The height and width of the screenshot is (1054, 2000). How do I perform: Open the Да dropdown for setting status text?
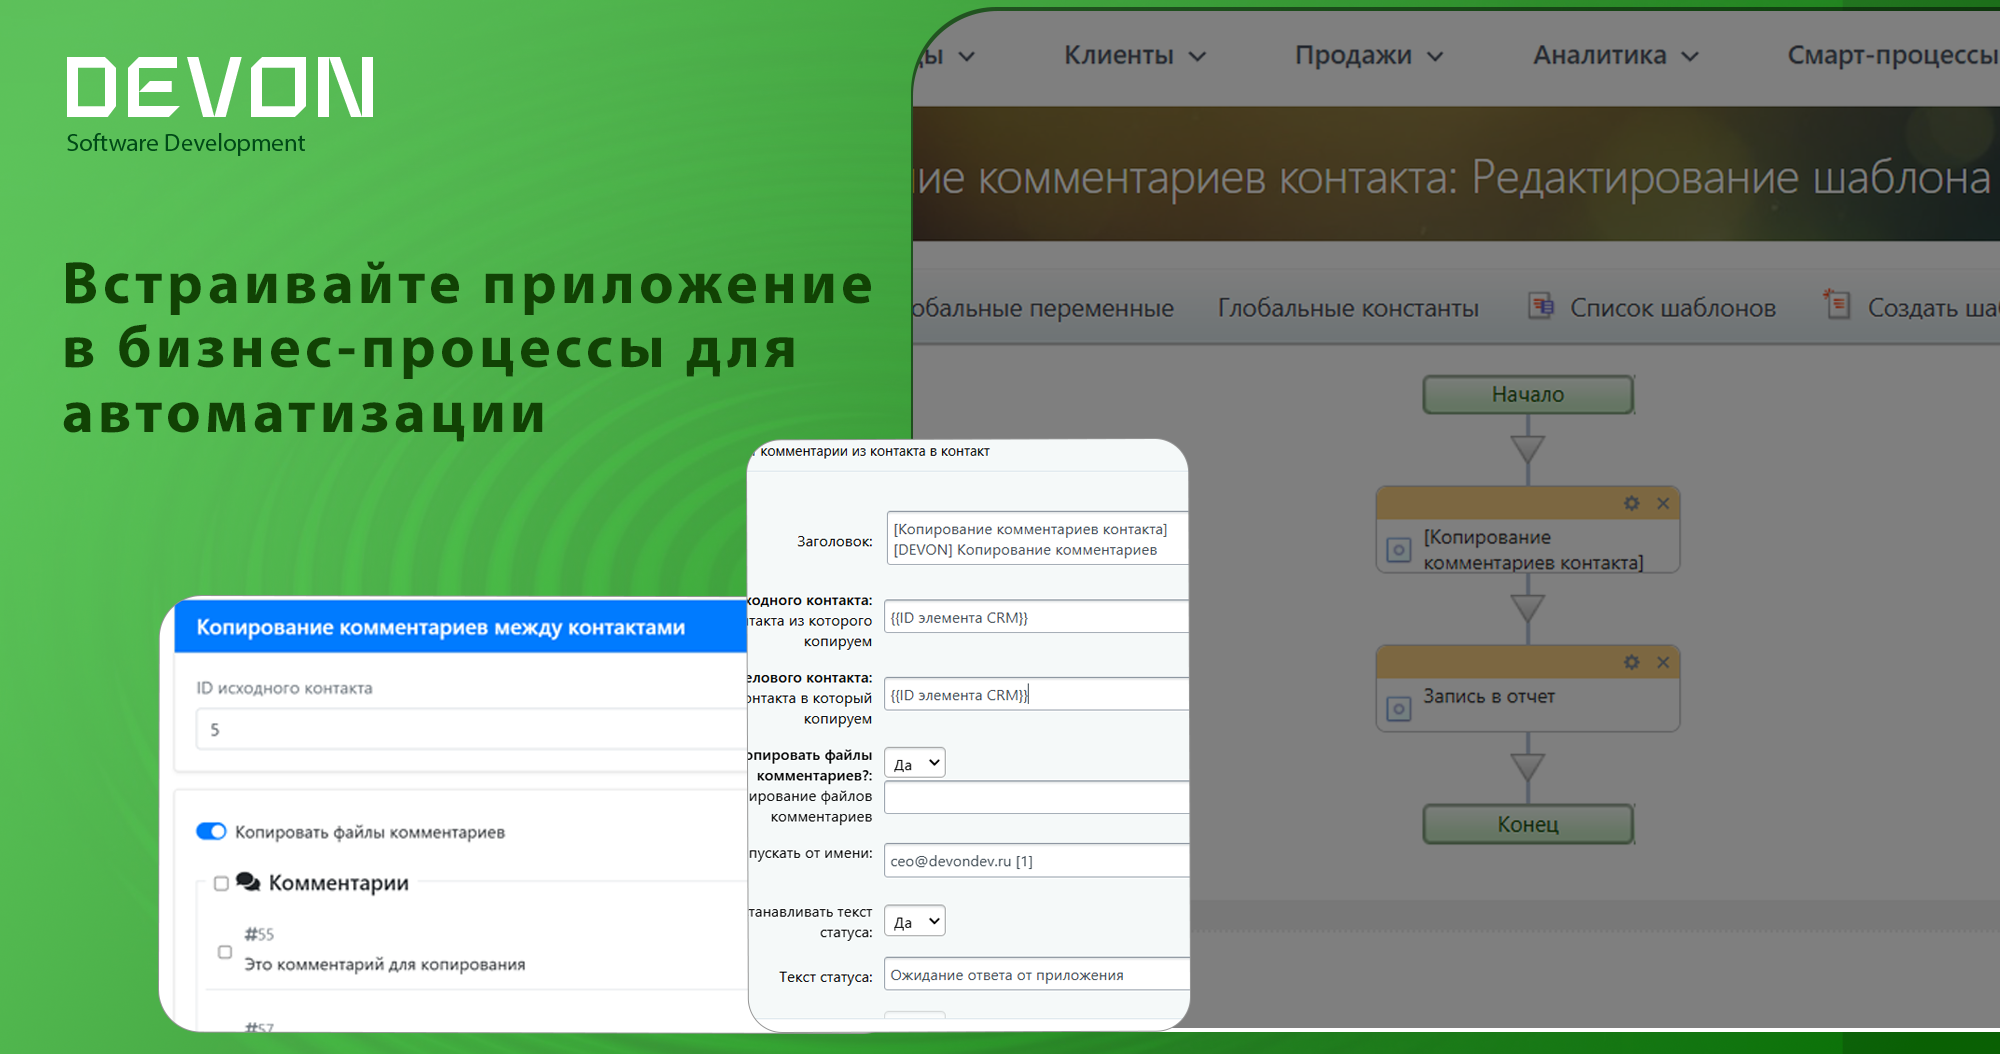point(915,921)
